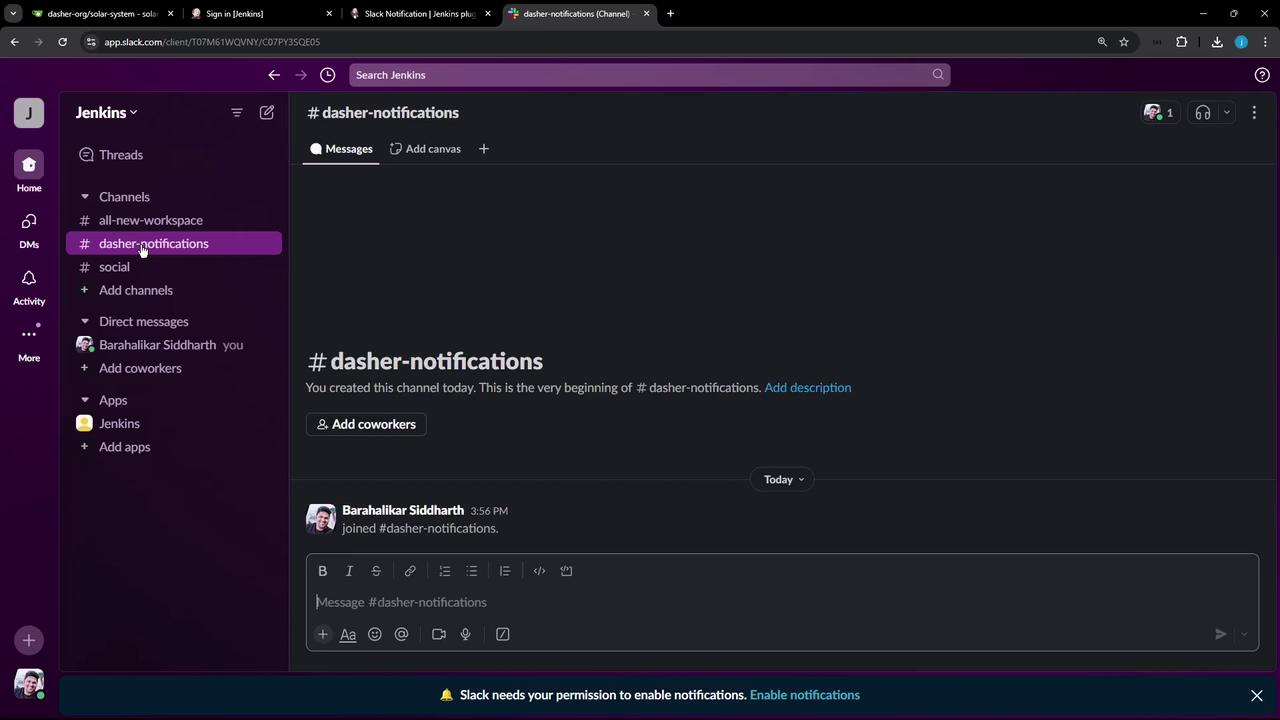1280x720 pixels.
Task: Click the Add description link
Action: pyautogui.click(x=808, y=388)
